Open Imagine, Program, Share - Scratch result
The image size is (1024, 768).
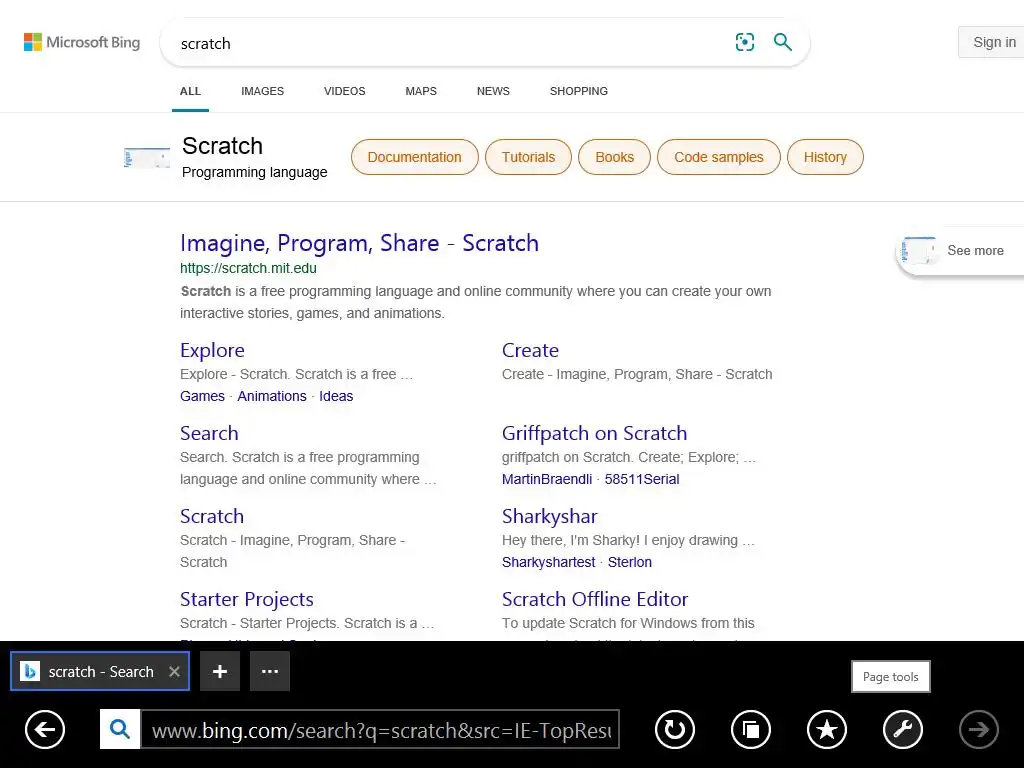[359, 243]
